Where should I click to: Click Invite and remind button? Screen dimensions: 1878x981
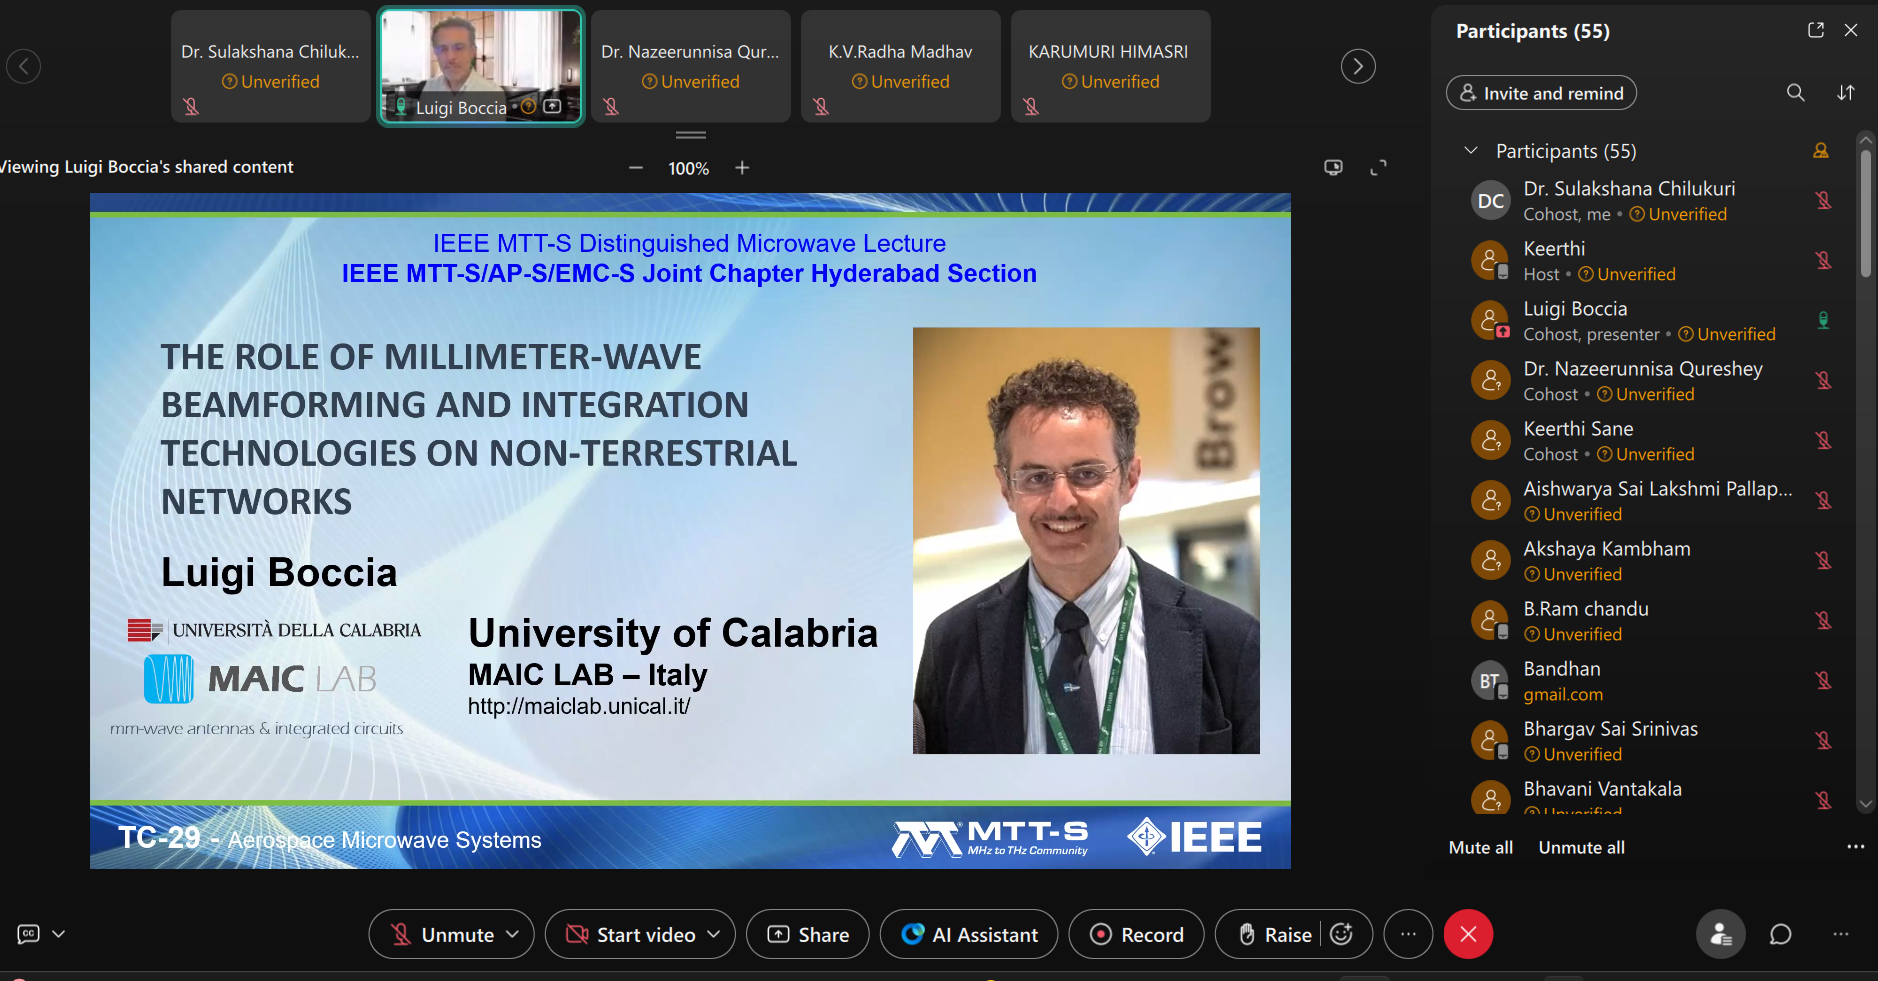[x=1540, y=93]
